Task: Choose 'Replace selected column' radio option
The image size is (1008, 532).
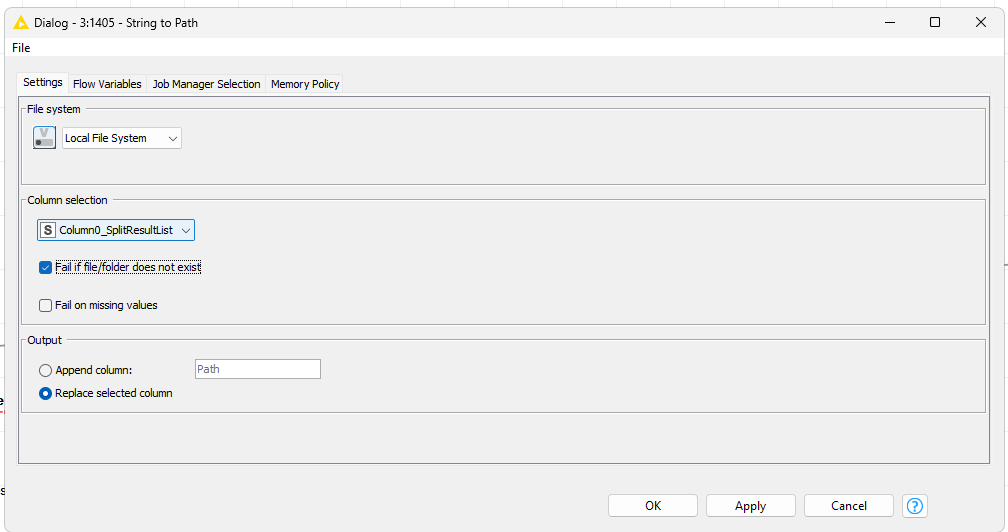Action: tap(45, 394)
